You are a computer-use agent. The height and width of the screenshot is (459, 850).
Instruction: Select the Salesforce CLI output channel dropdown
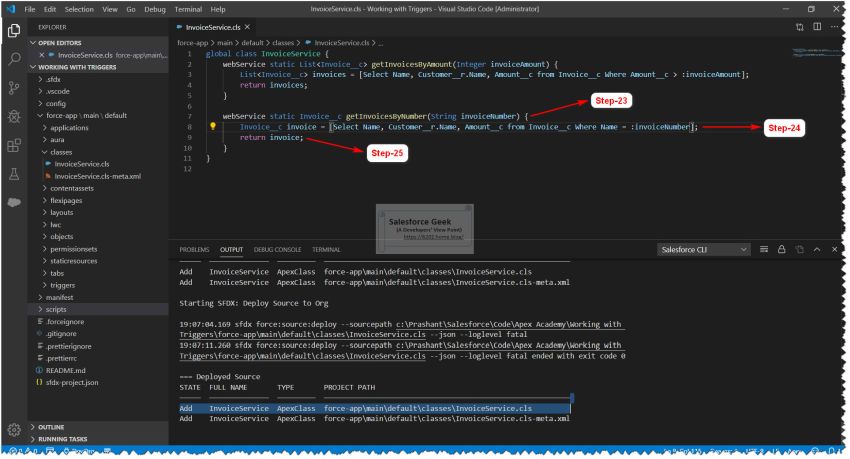tap(704, 249)
